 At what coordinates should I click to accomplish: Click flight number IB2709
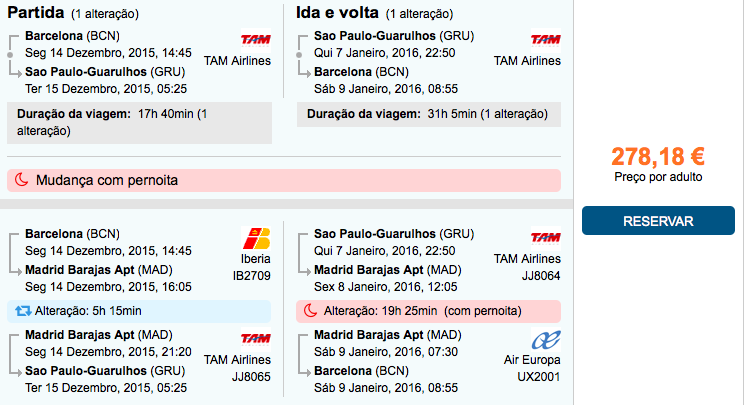pos(252,276)
